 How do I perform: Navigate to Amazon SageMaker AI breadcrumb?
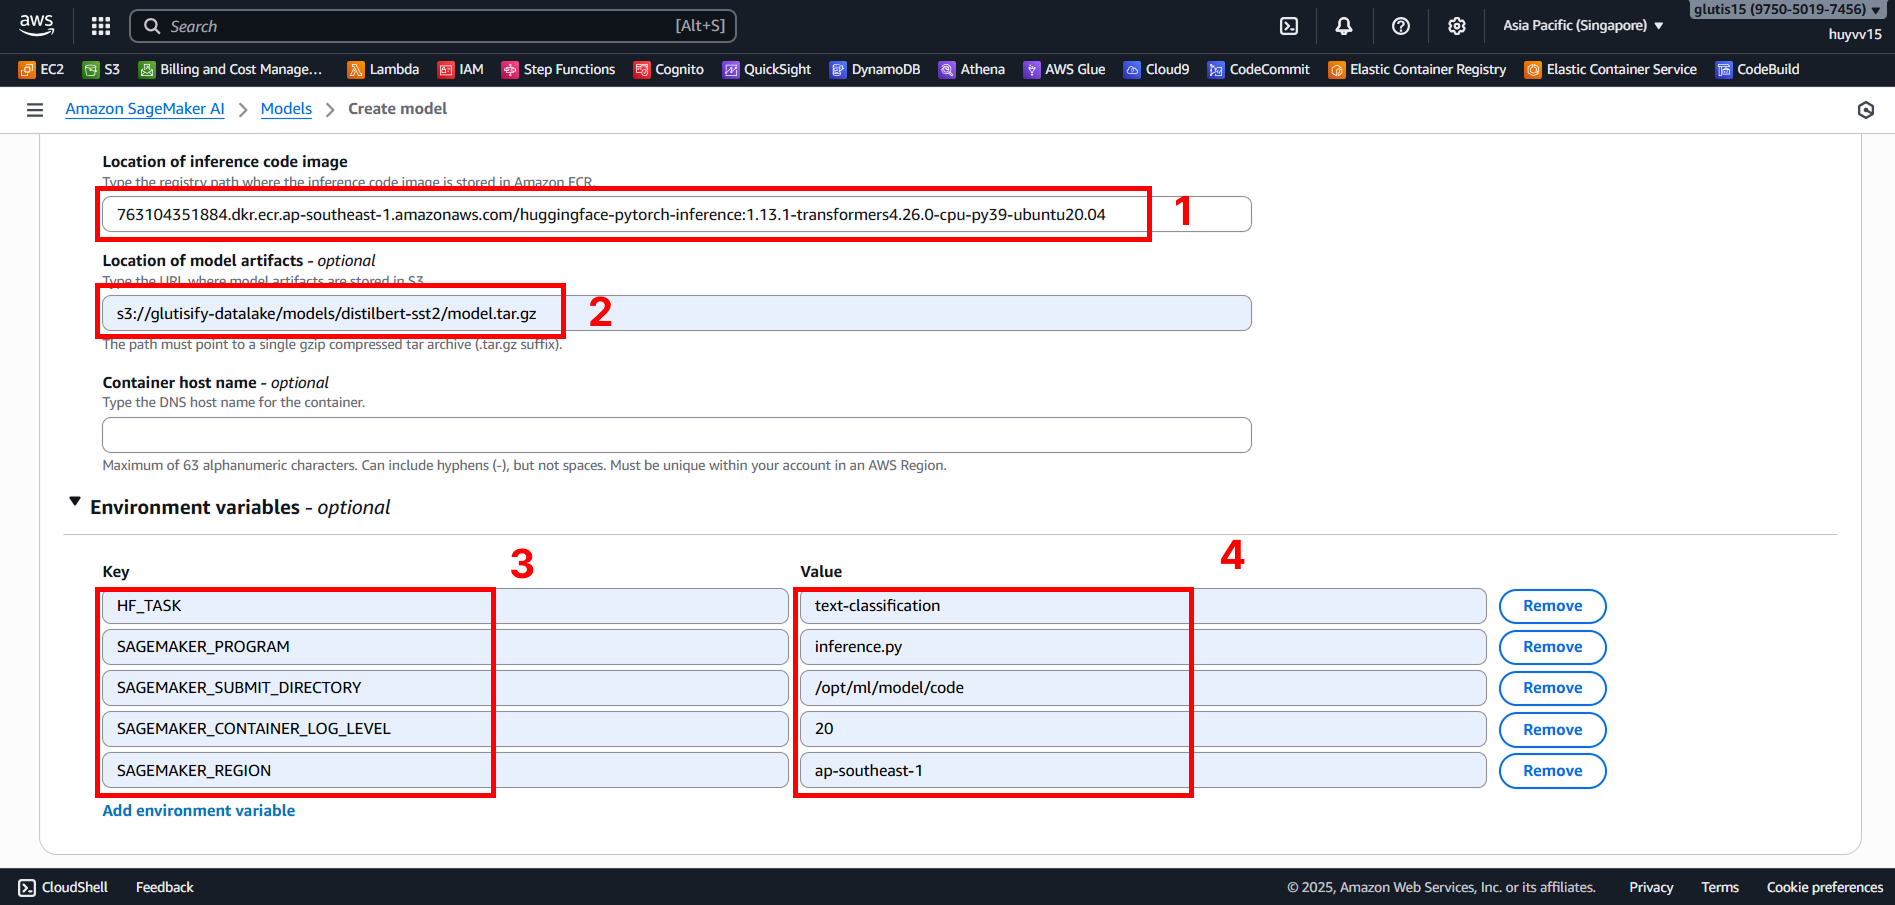coord(145,109)
